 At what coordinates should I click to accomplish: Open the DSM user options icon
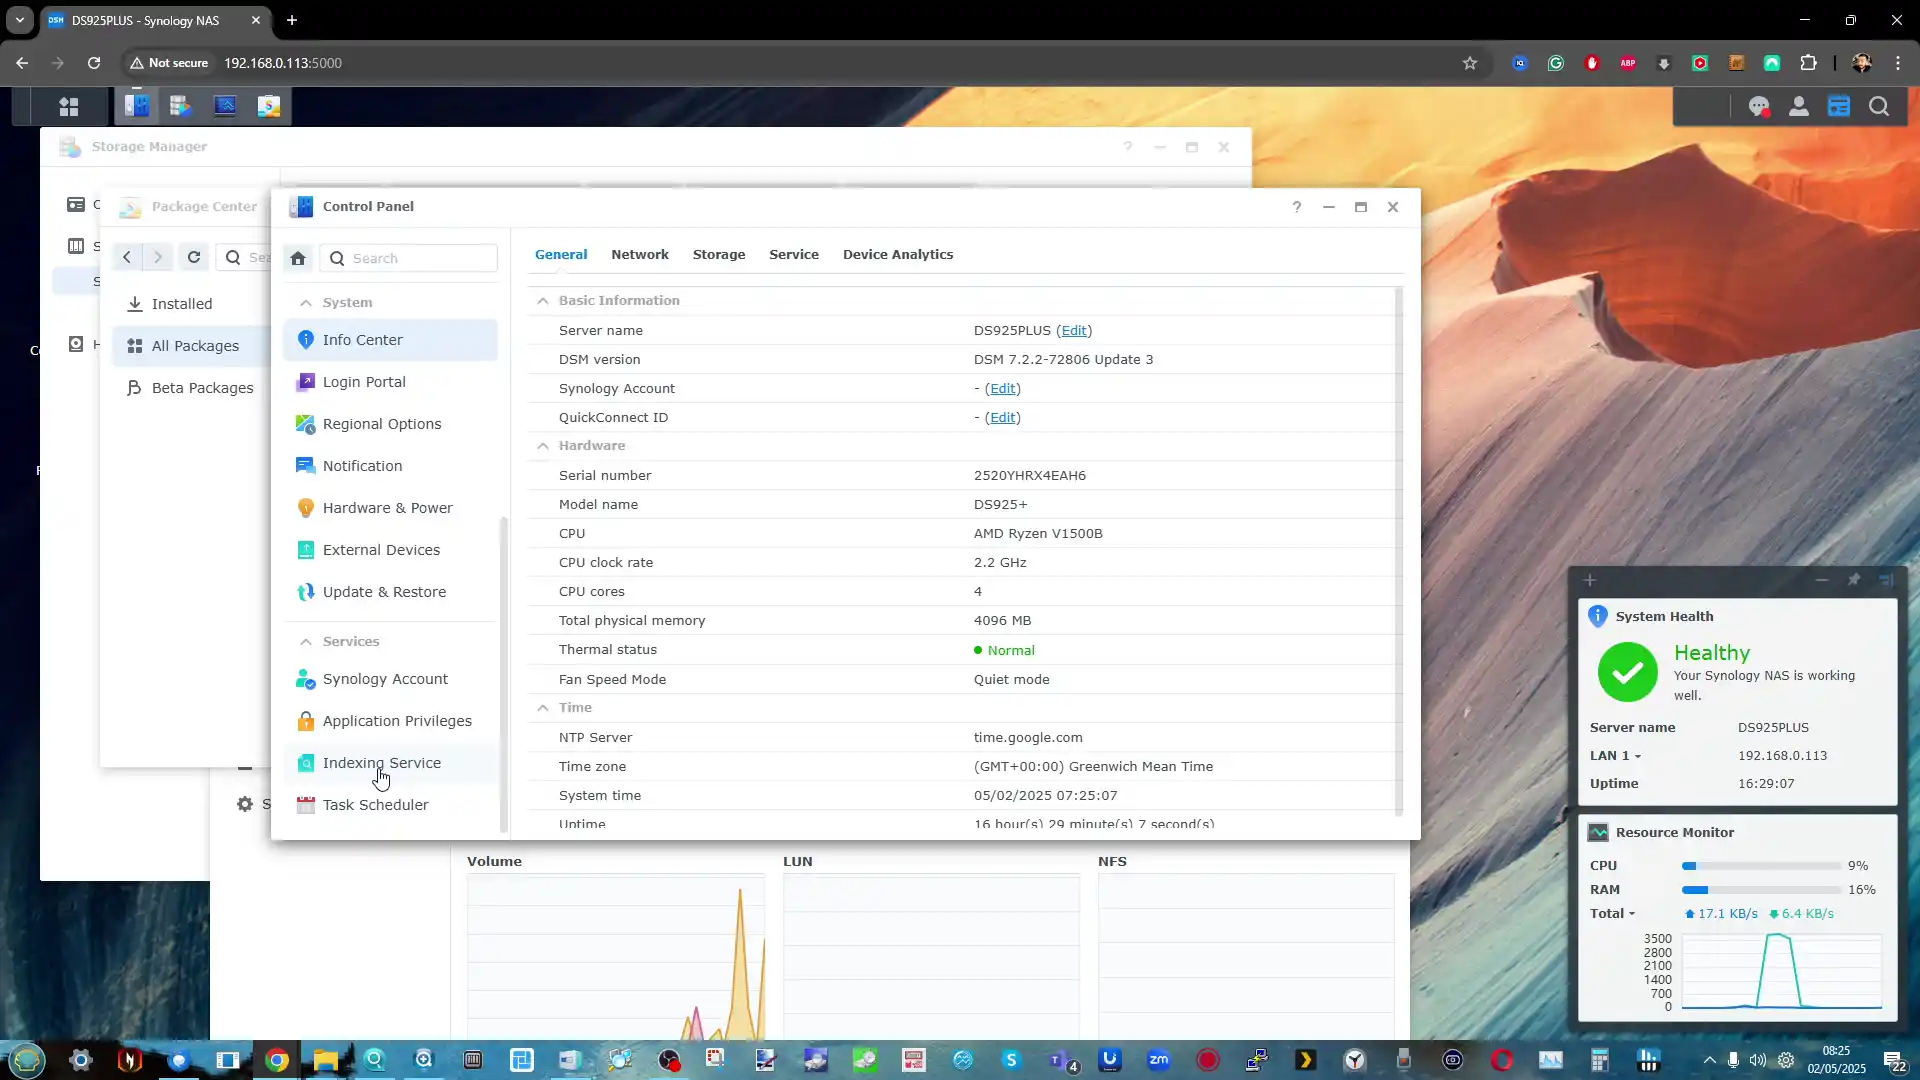coord(1798,106)
